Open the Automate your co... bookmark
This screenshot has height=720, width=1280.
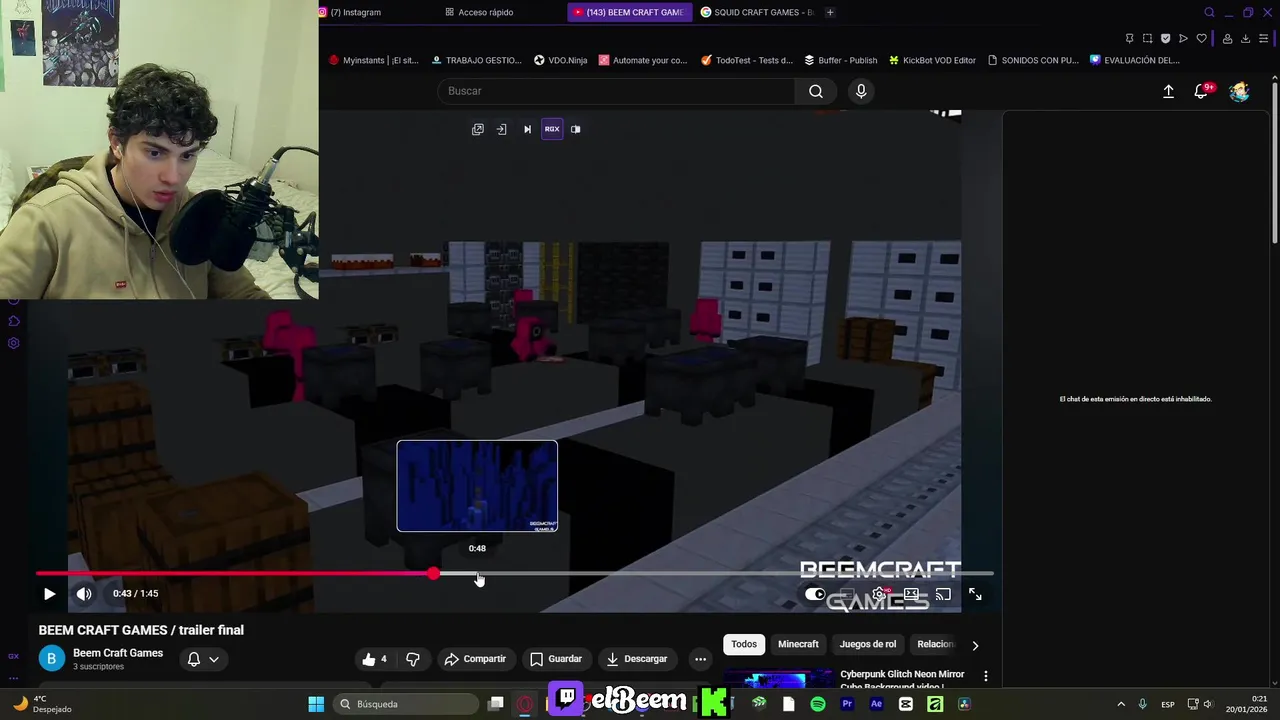643,60
